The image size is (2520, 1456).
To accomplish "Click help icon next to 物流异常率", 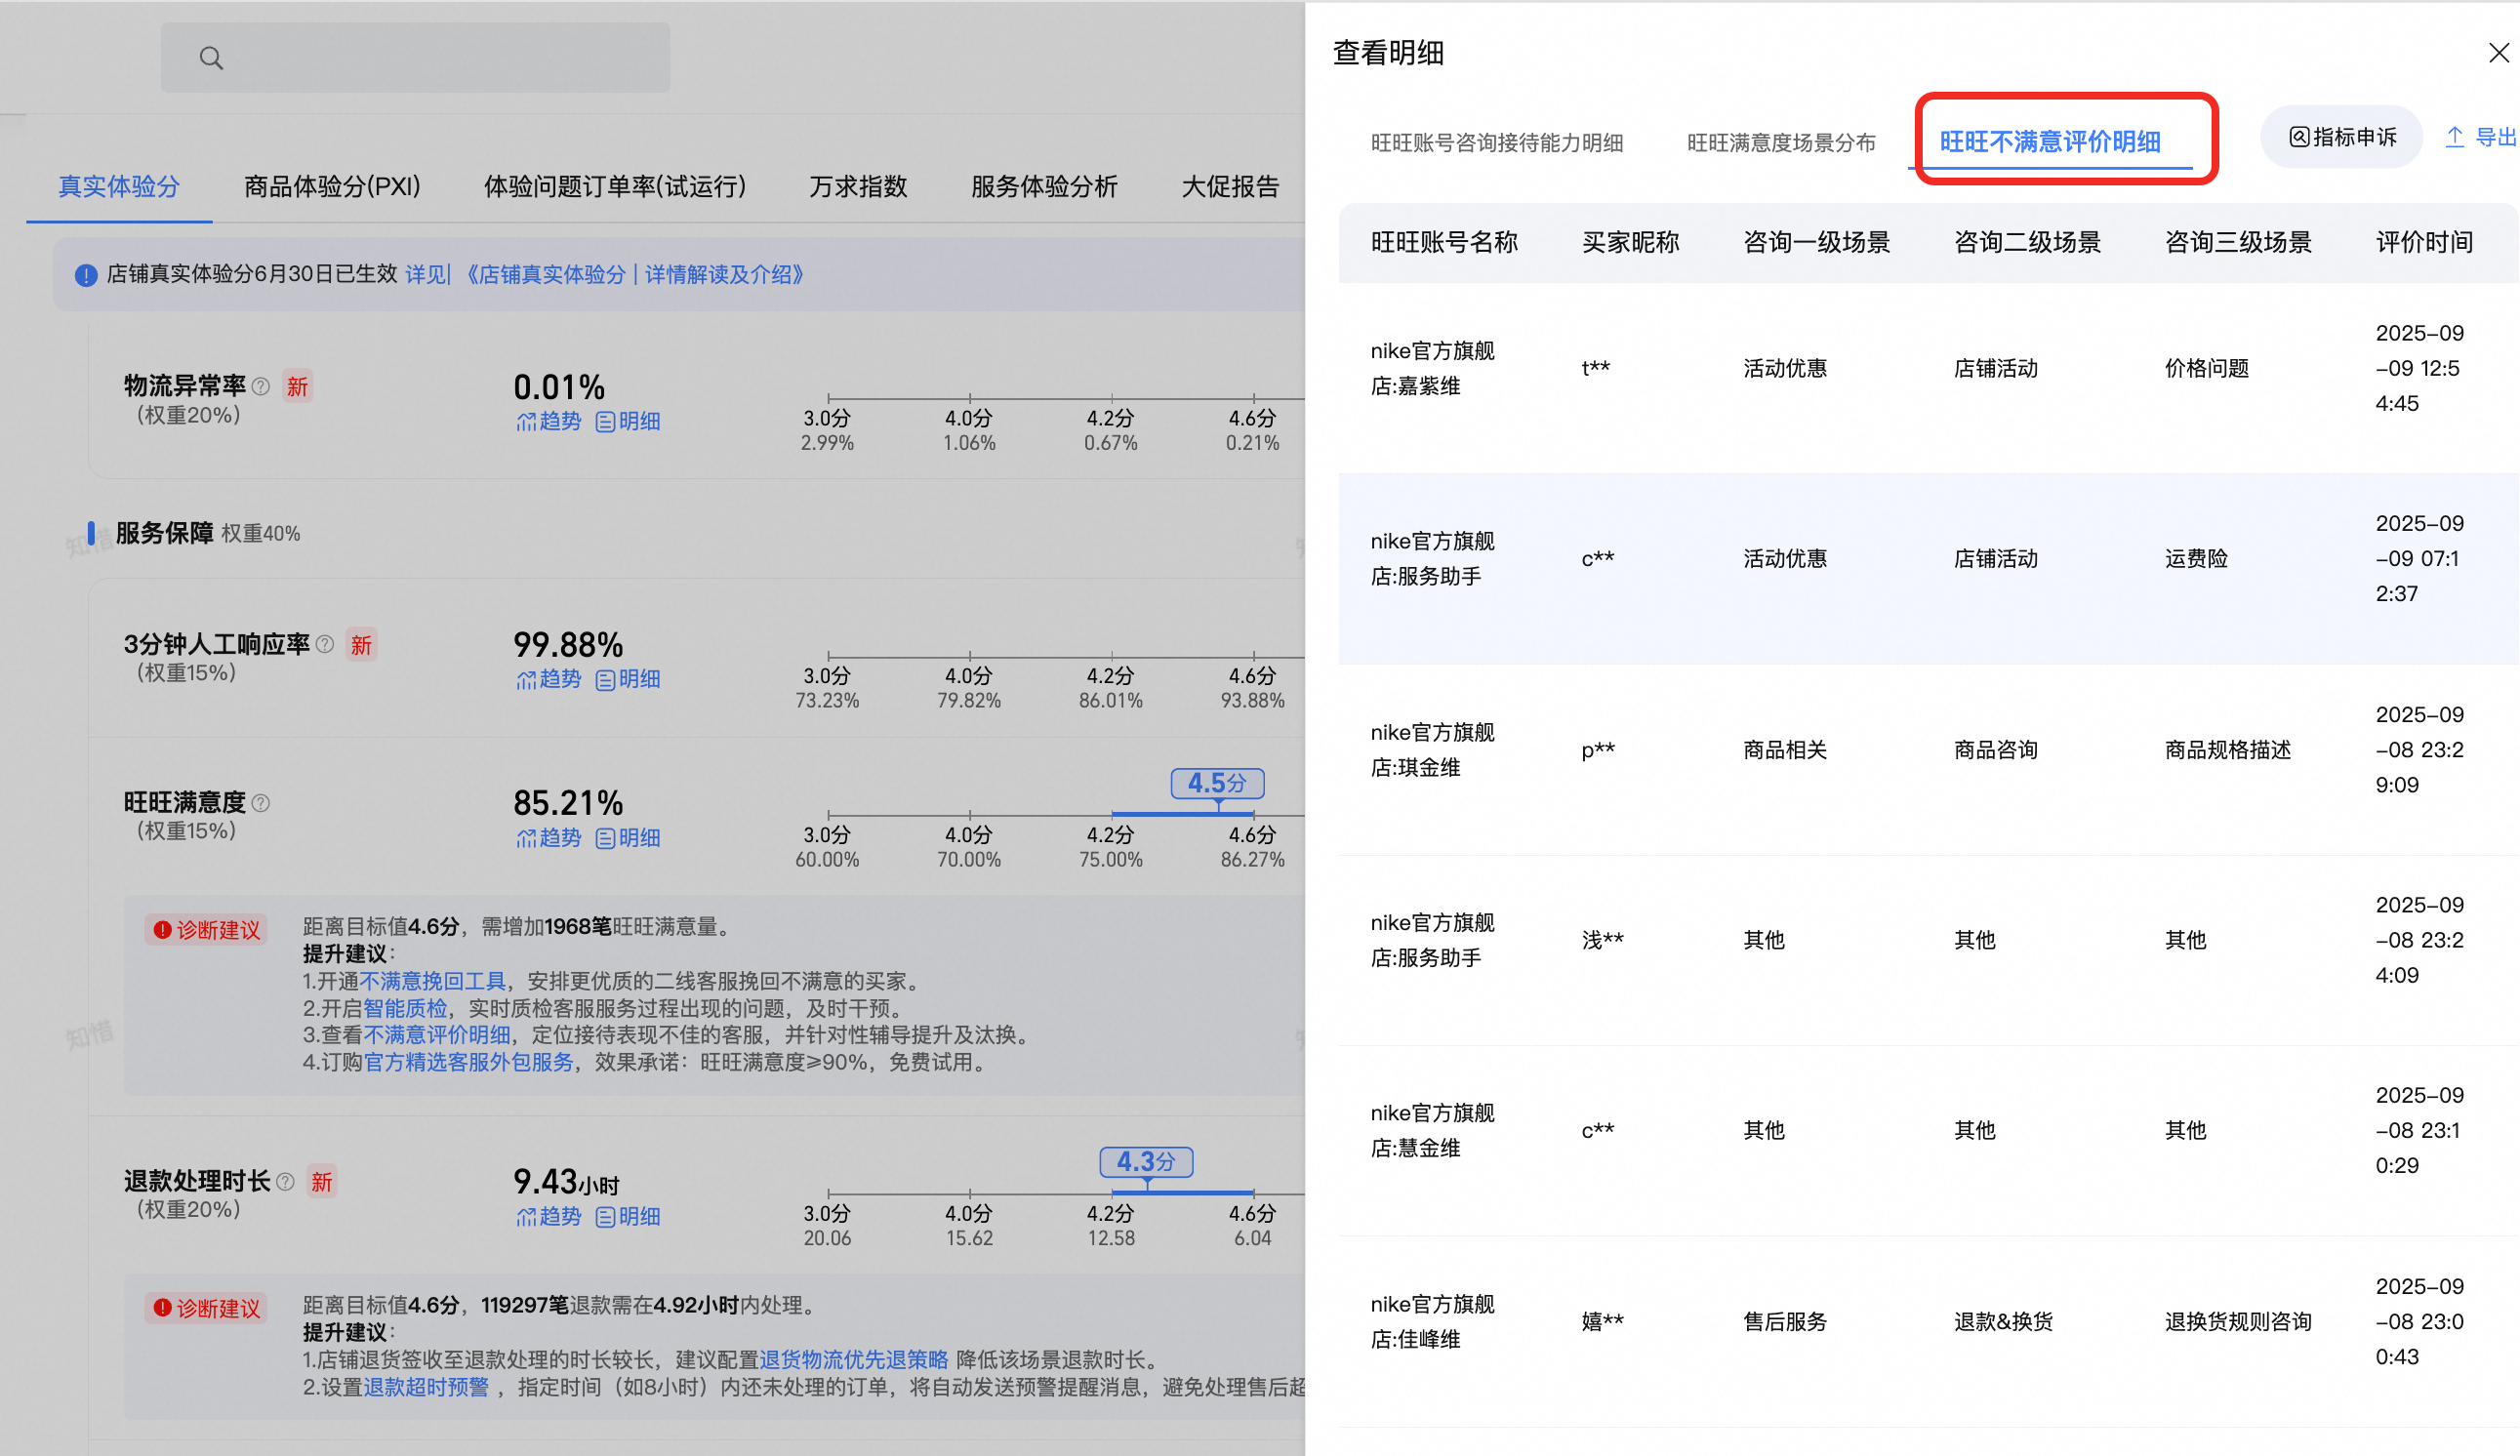I will coord(261,386).
